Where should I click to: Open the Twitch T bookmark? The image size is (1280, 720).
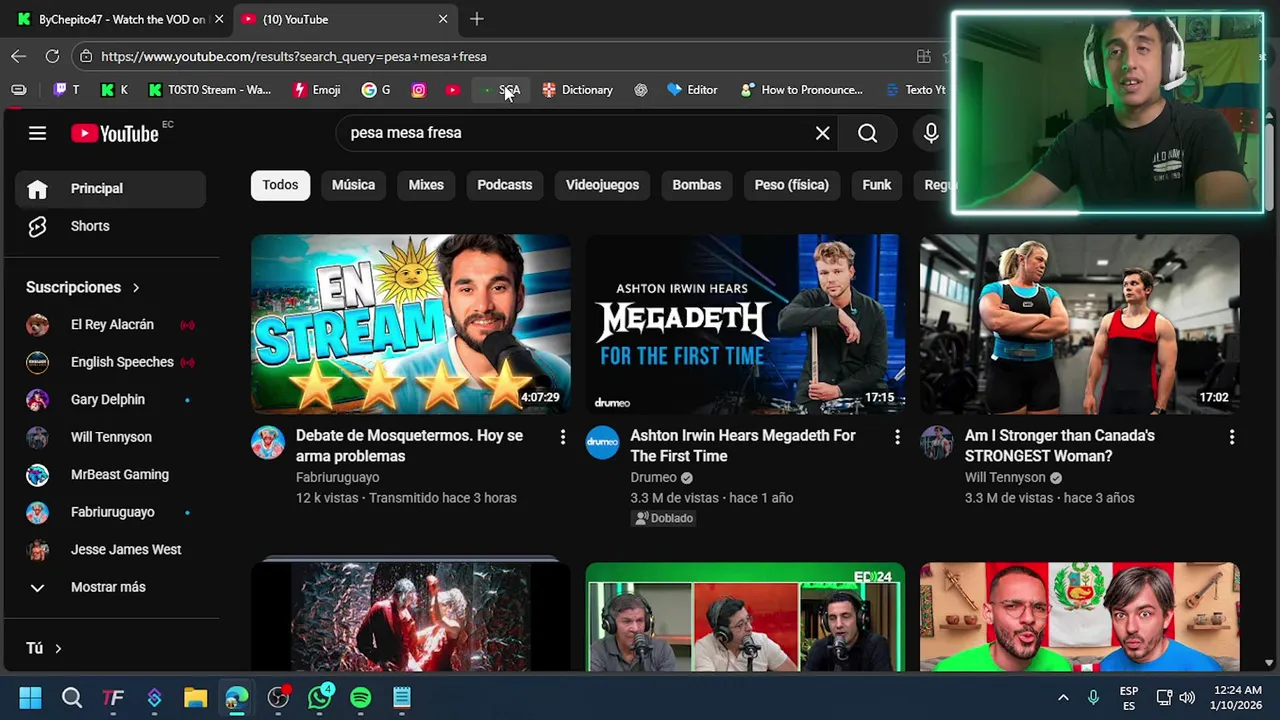pyautogui.click(x=66, y=90)
